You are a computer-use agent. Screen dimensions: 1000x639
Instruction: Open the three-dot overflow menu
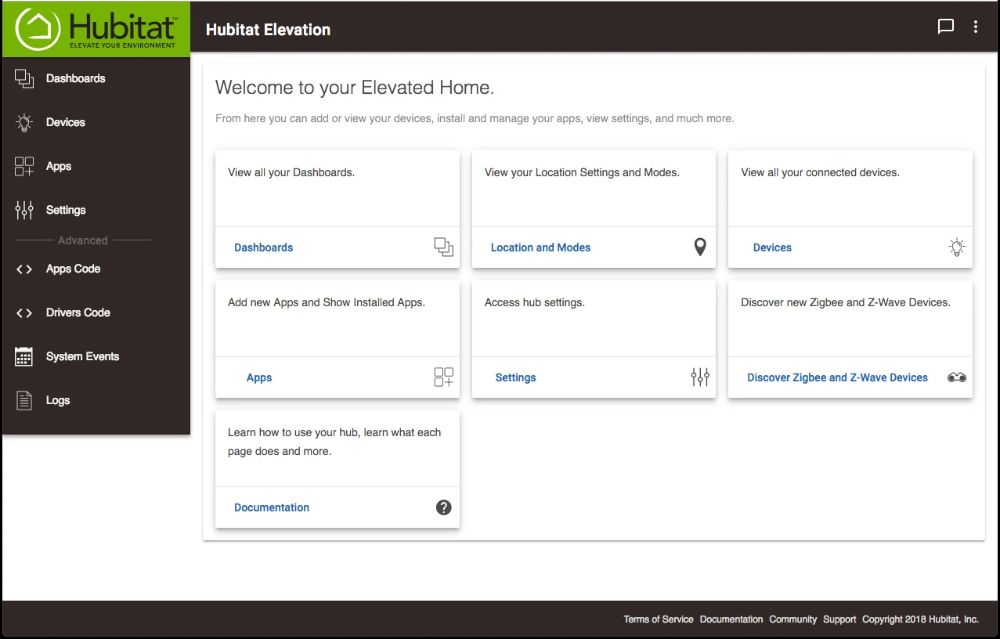click(x=976, y=27)
